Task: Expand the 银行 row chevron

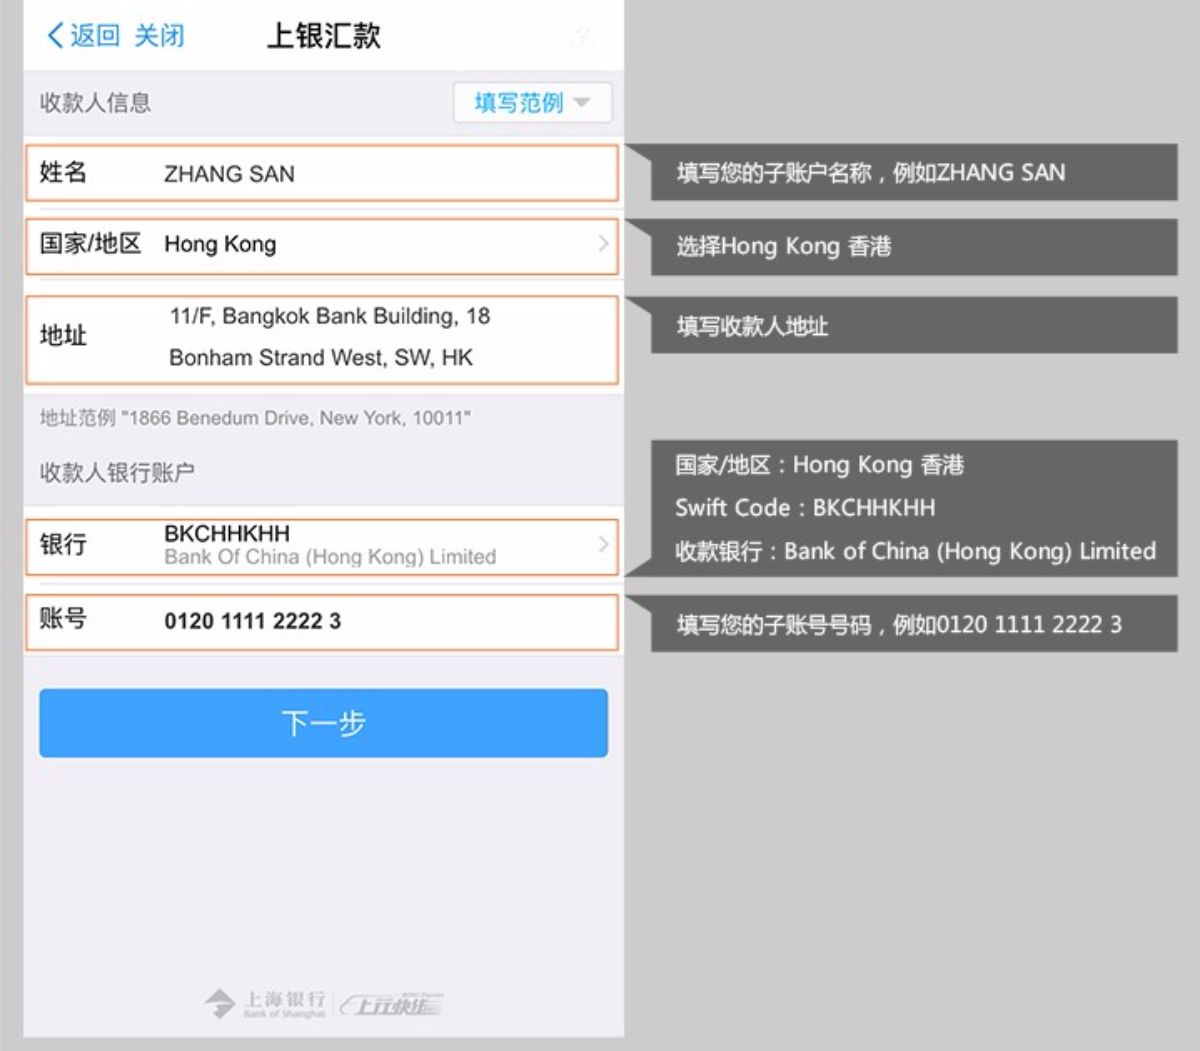Action: 603,544
